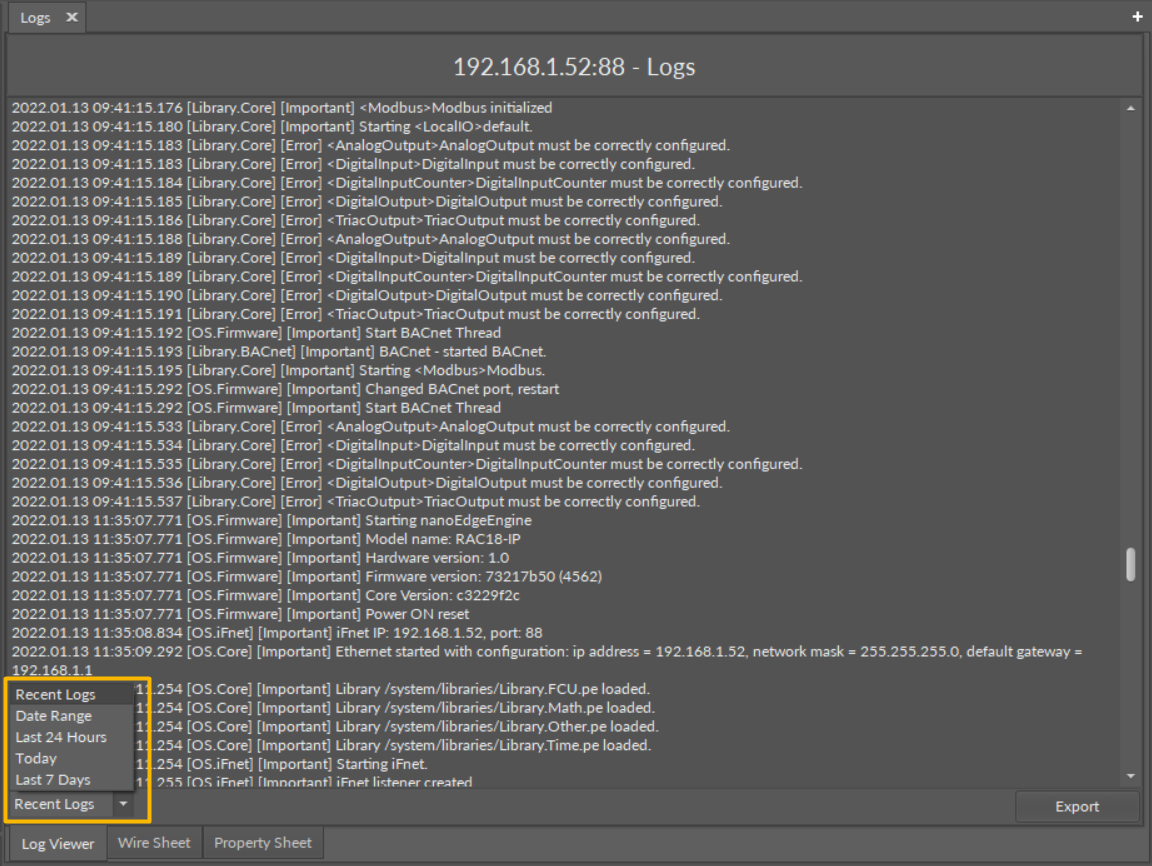Select Today in the log filter list
Image resolution: width=1152 pixels, height=866 pixels.
click(x=36, y=758)
